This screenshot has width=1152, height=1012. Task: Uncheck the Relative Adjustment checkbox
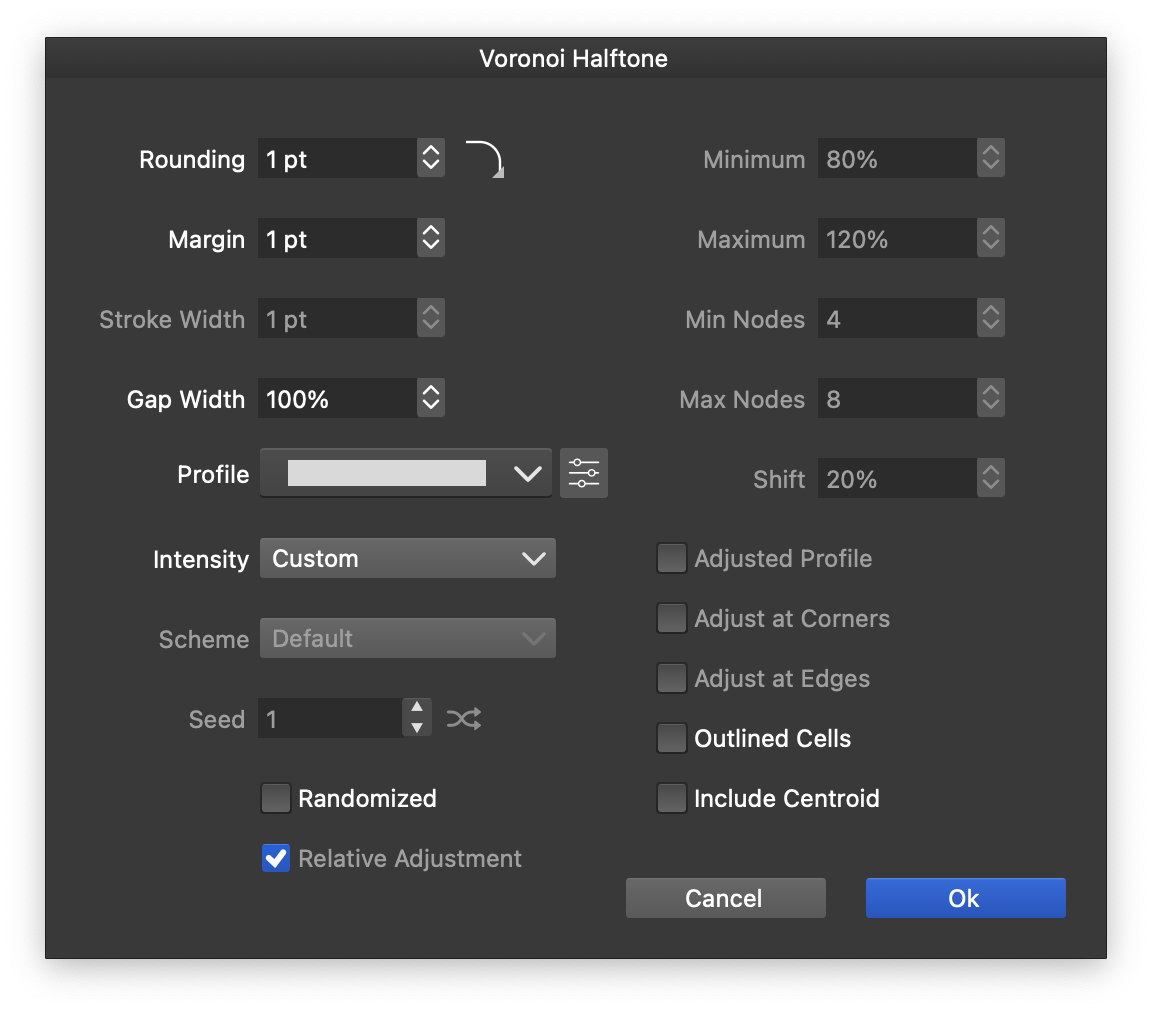(x=276, y=858)
